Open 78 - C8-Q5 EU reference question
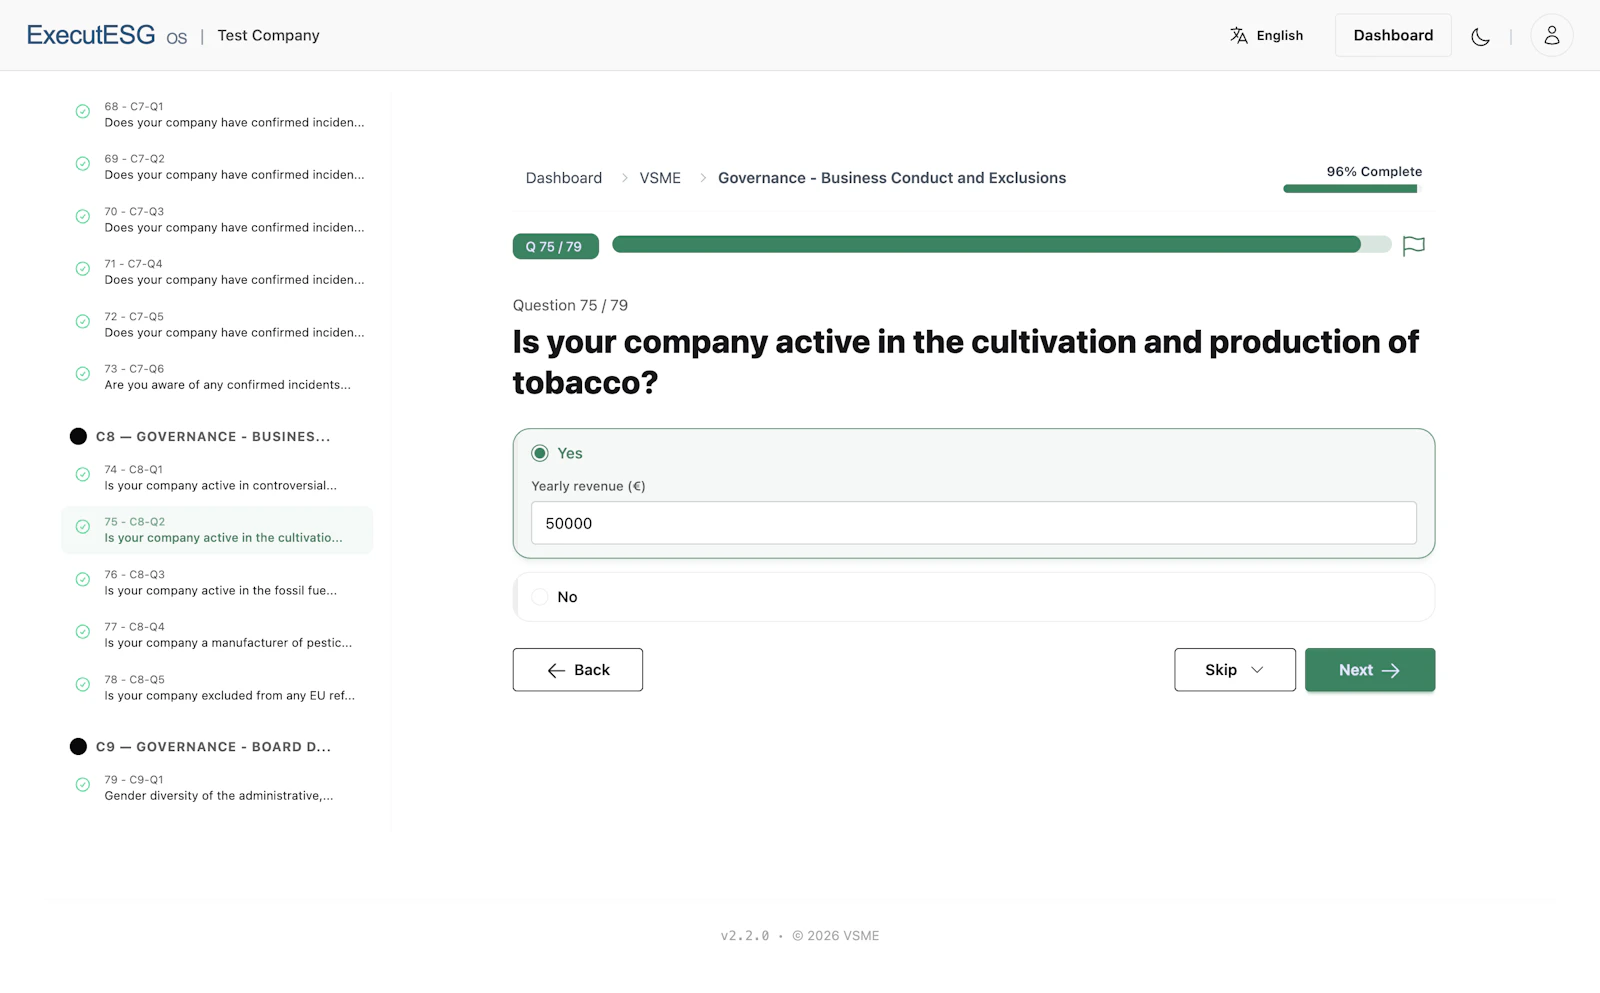 217,688
